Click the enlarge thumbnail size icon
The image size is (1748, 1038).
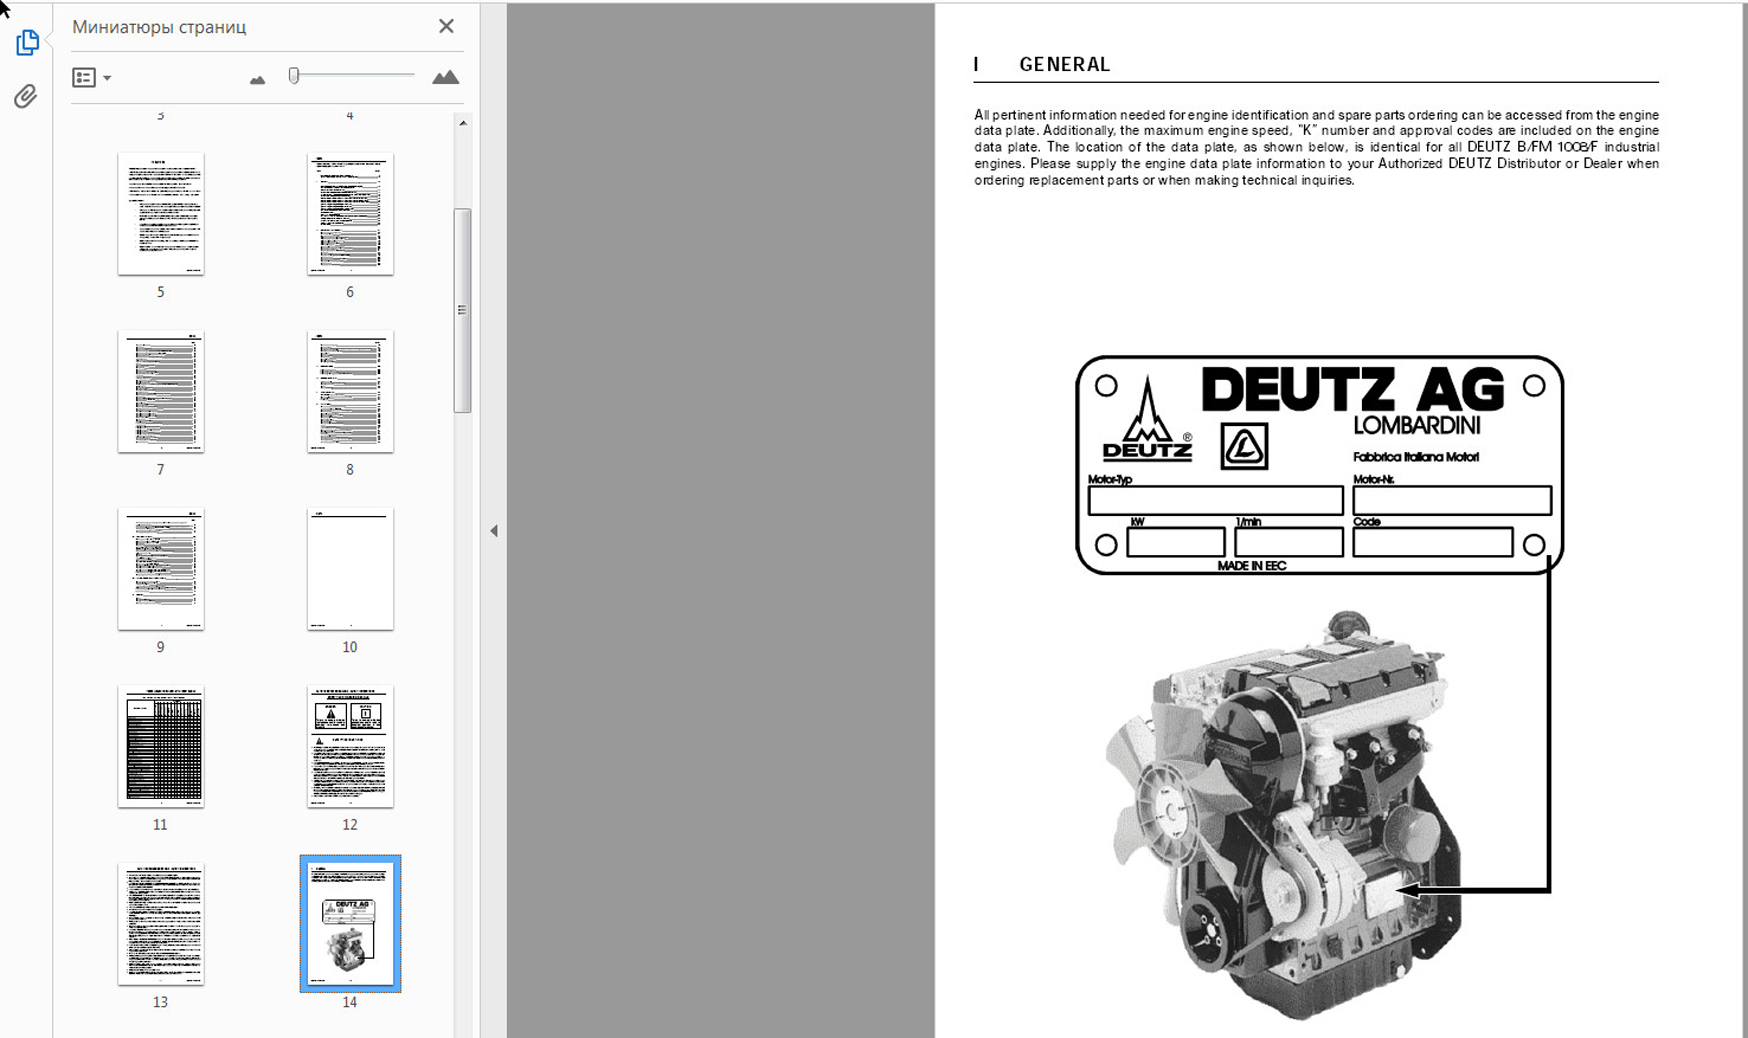[x=445, y=78]
